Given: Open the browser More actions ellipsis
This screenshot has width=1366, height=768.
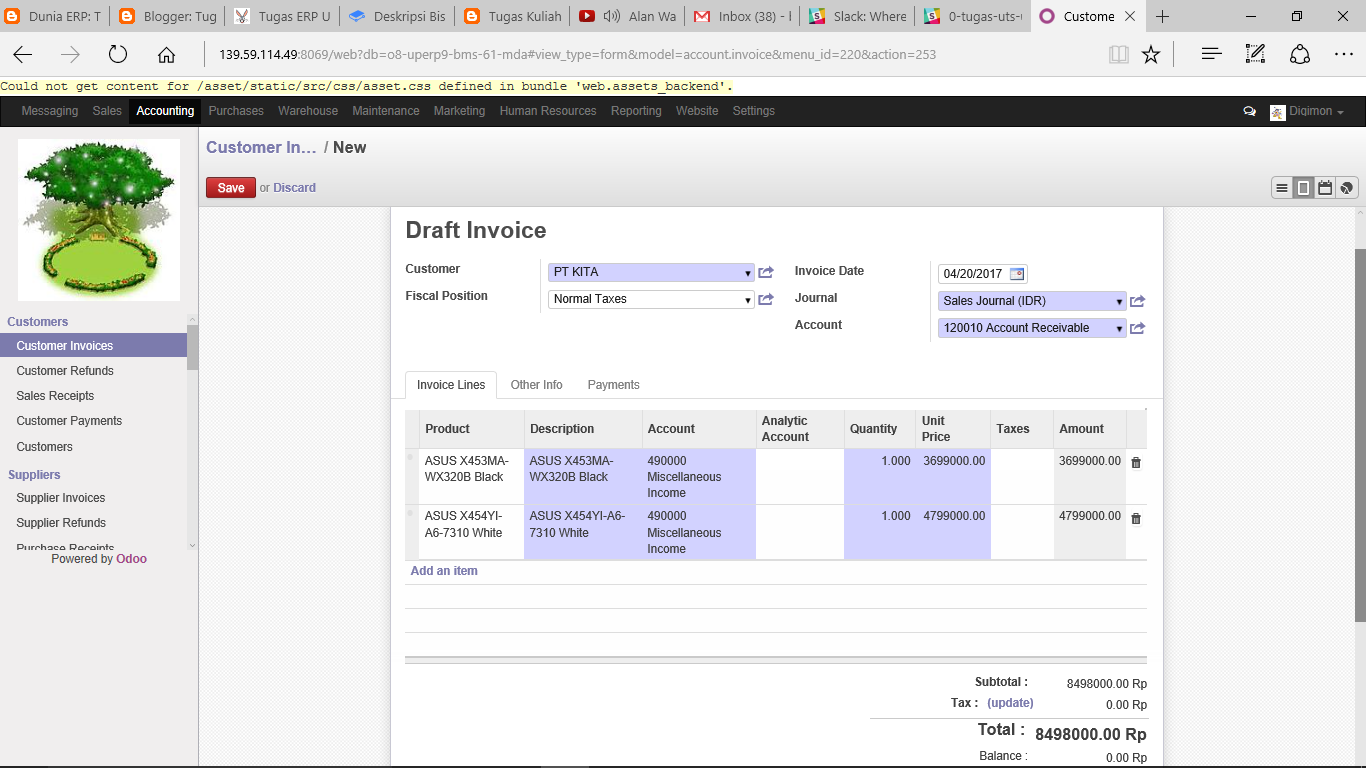Looking at the screenshot, I should (x=1343, y=55).
